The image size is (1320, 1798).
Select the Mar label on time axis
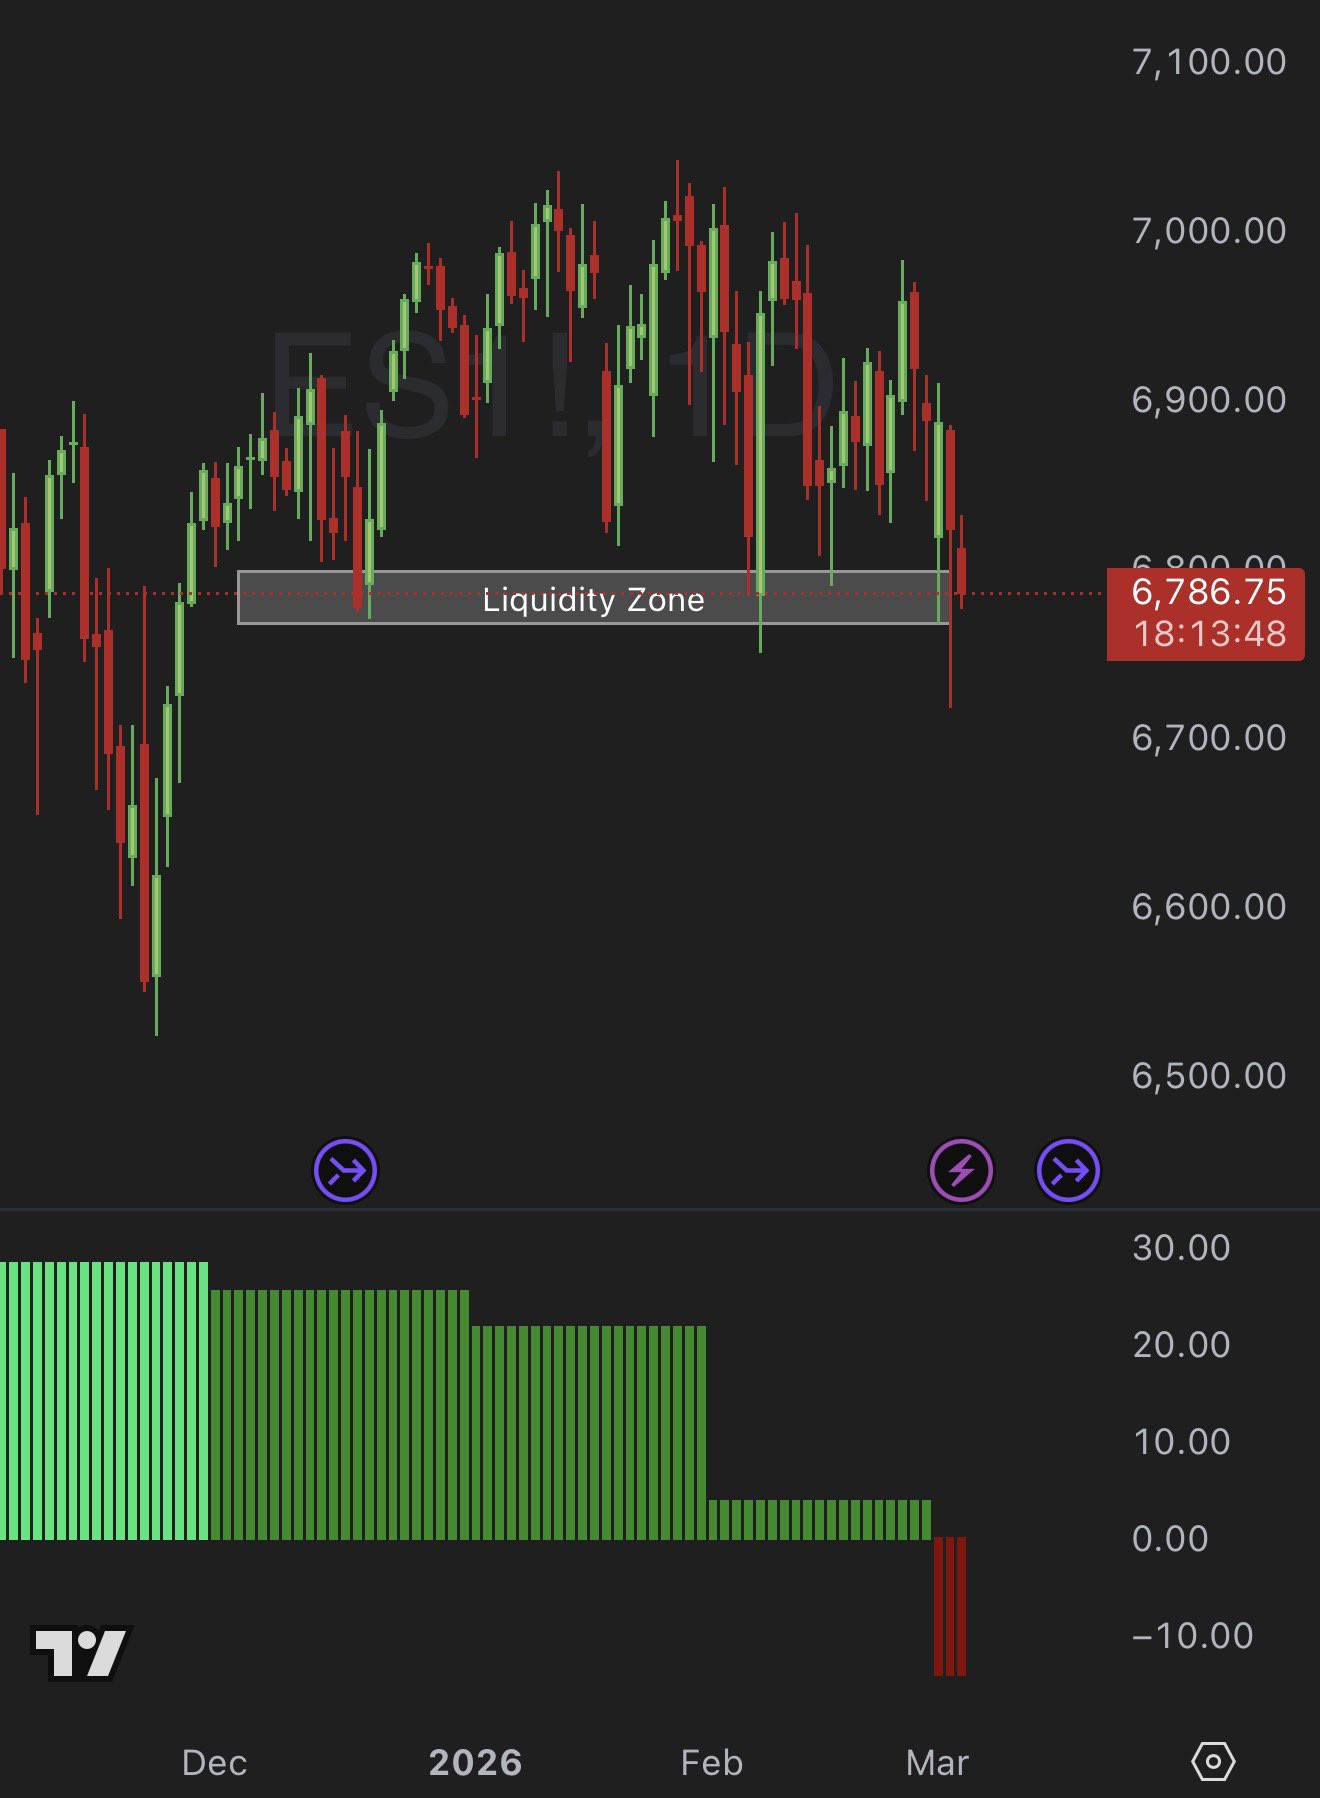coord(937,1762)
